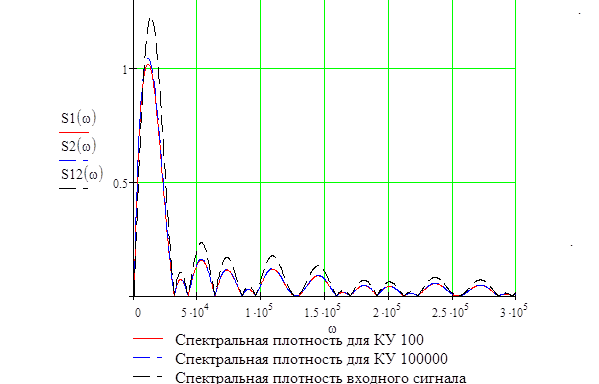Select the S2(ω) trace expression label

(x=79, y=146)
